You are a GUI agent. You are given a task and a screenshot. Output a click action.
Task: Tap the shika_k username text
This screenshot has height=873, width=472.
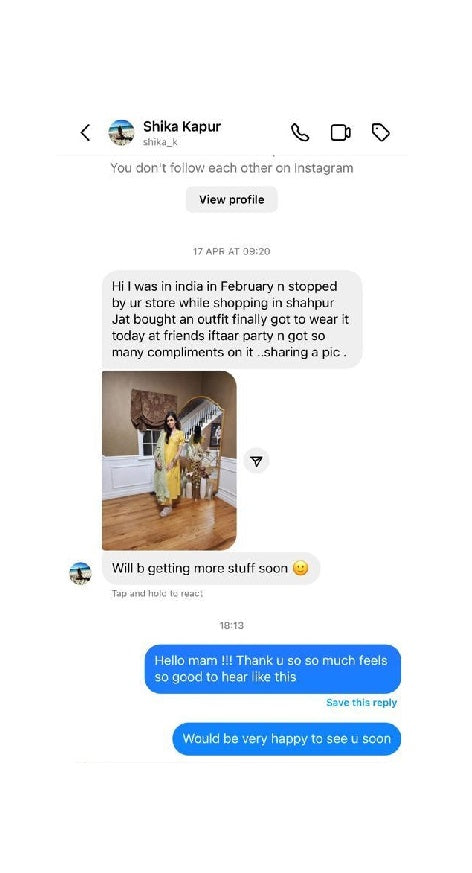coord(160,142)
